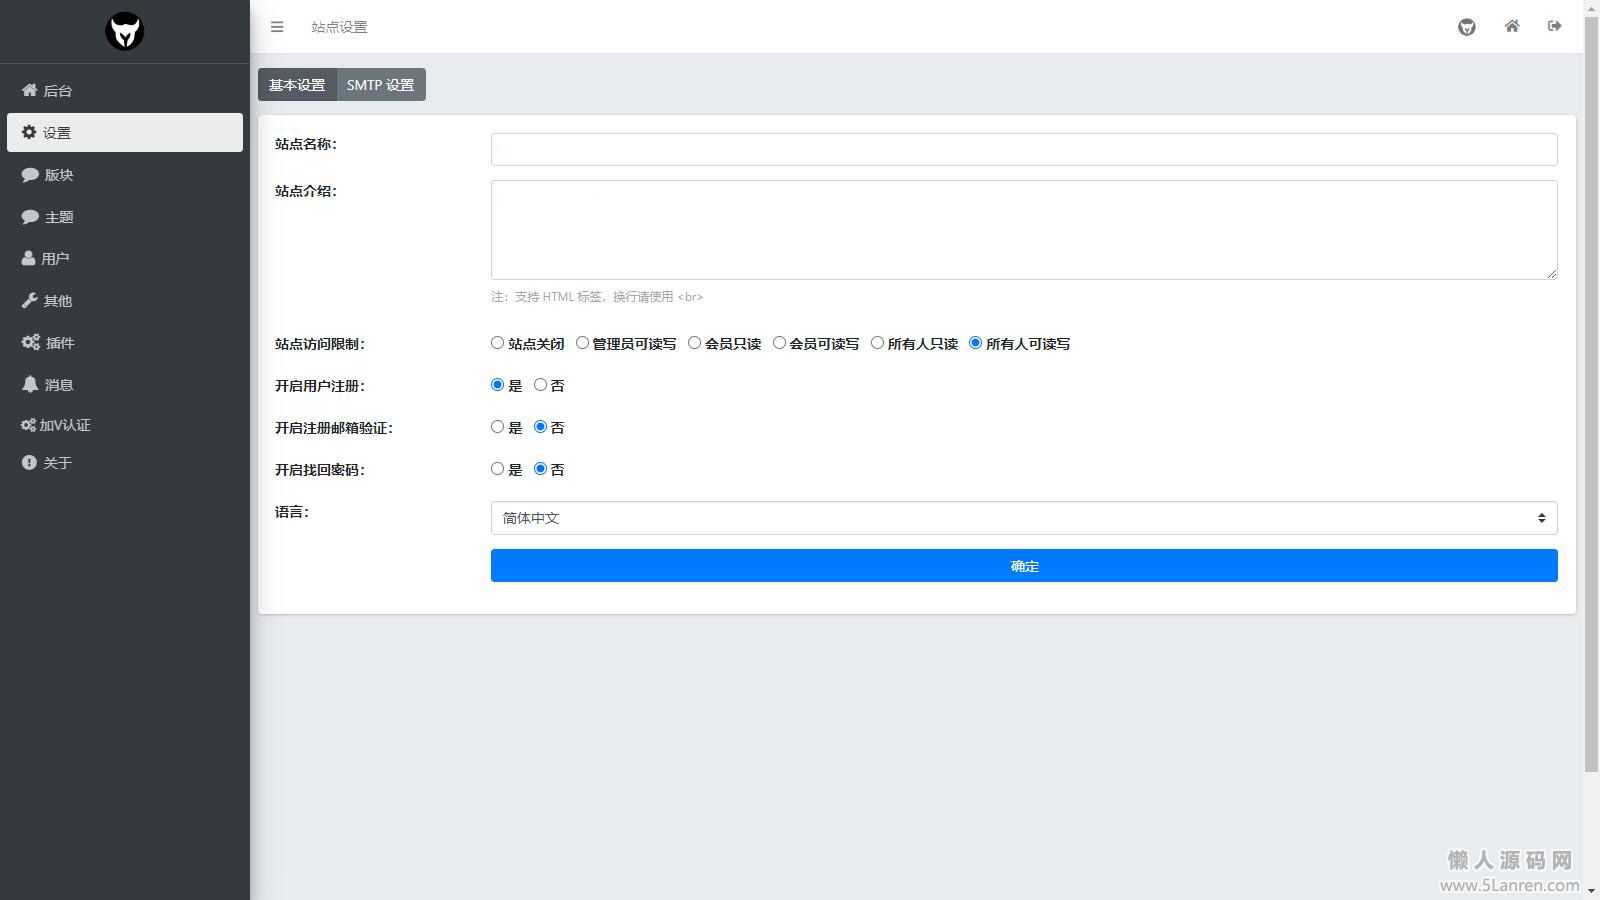Click the vertical page scrollbar
Viewport: 1600px width, 900px height.
pos(1591,400)
